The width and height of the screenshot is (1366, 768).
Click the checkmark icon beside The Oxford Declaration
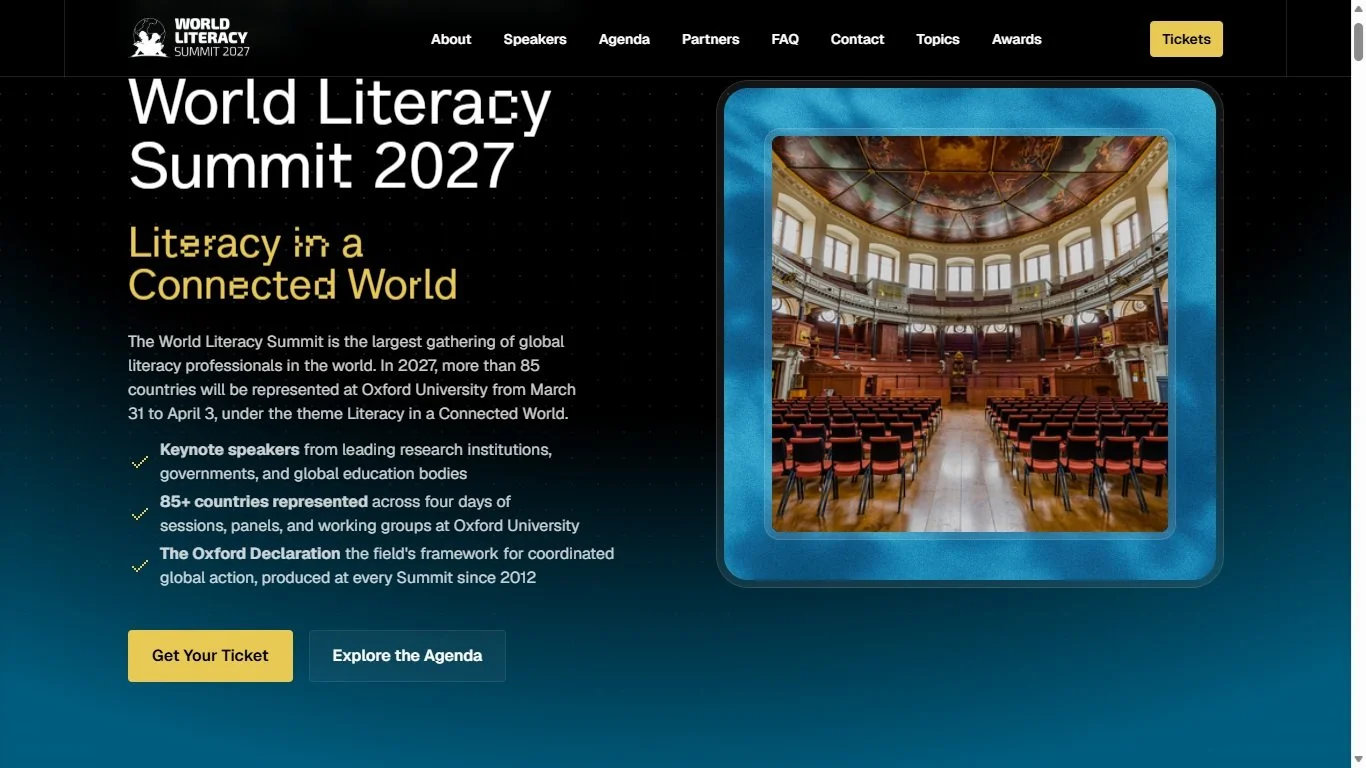coord(140,566)
